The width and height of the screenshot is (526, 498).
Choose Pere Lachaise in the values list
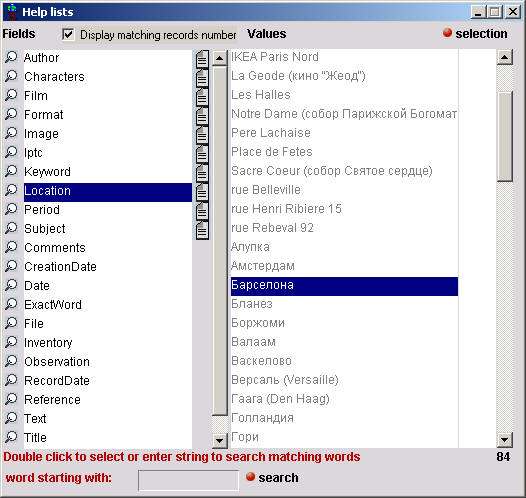(x=344, y=133)
